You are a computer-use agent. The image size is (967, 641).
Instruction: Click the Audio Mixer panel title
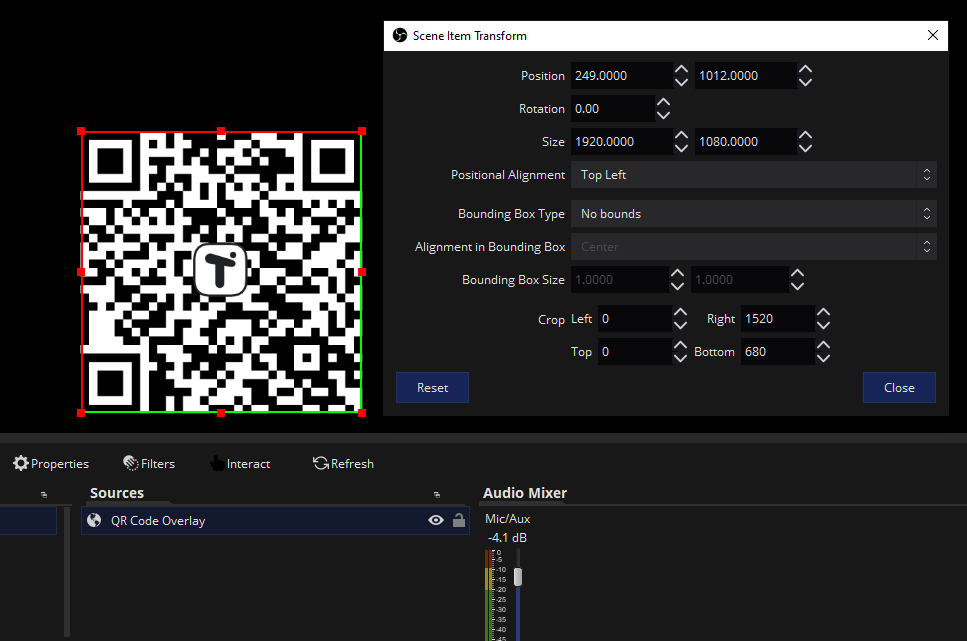525,493
